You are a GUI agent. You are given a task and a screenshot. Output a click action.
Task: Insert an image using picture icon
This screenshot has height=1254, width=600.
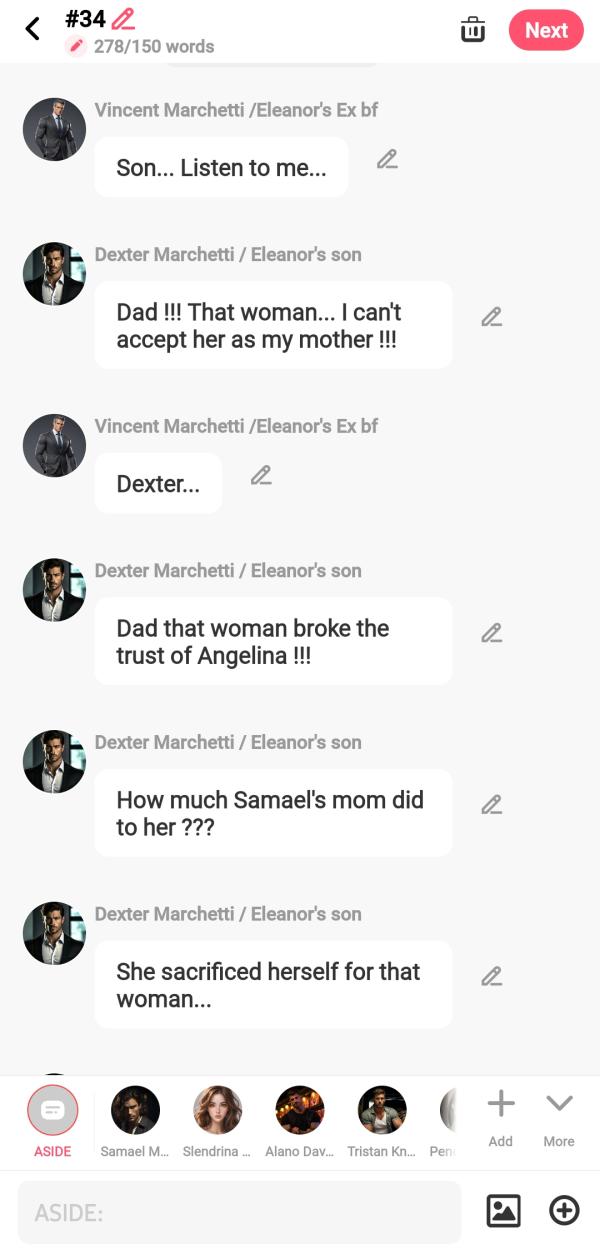(x=503, y=1211)
